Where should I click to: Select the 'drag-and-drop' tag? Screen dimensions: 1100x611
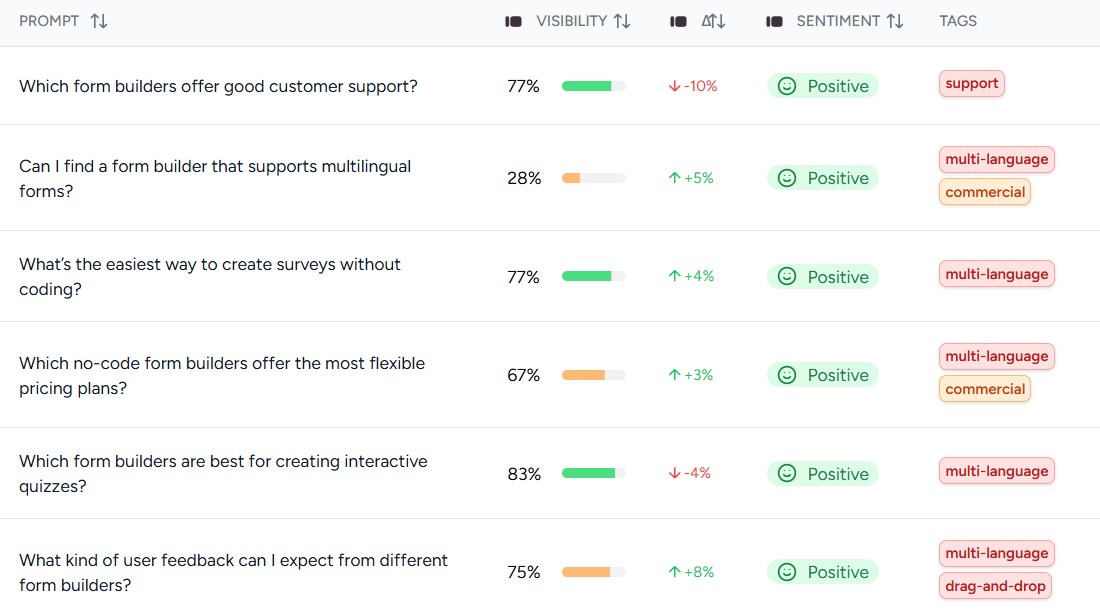pos(995,586)
